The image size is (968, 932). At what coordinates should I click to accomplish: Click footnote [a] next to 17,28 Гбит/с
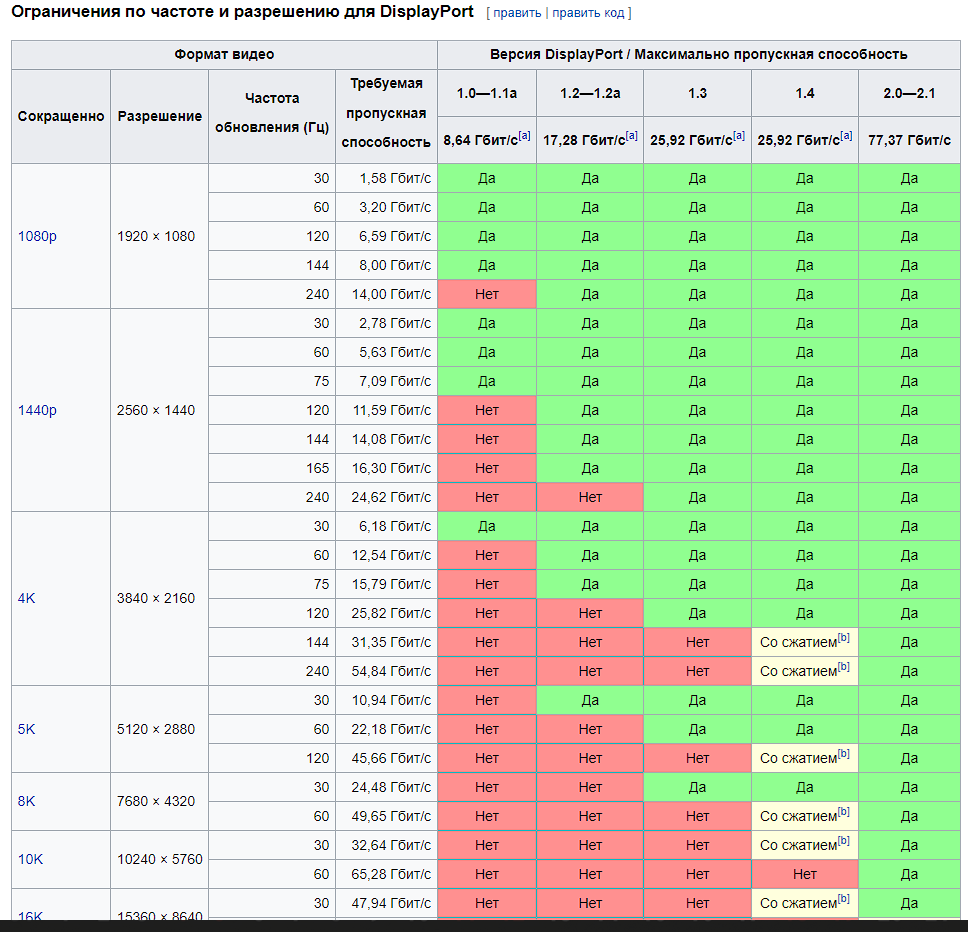point(631,136)
